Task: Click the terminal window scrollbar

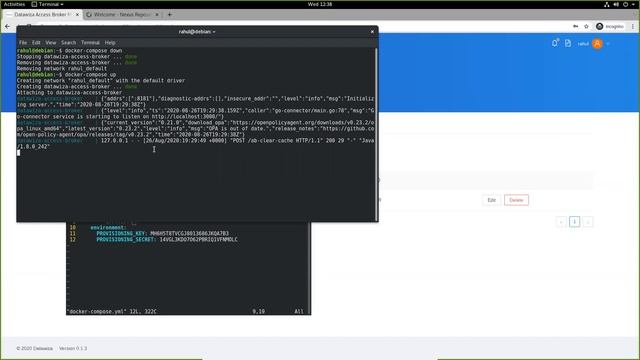Action: pyautogui.click(x=376, y=135)
